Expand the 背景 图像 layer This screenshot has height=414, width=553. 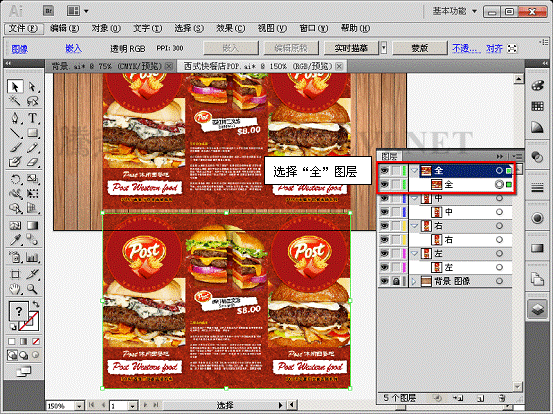pos(414,281)
